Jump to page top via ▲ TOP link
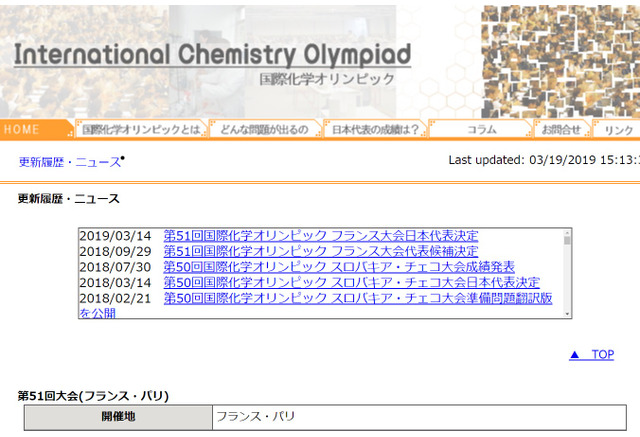 (591, 354)
